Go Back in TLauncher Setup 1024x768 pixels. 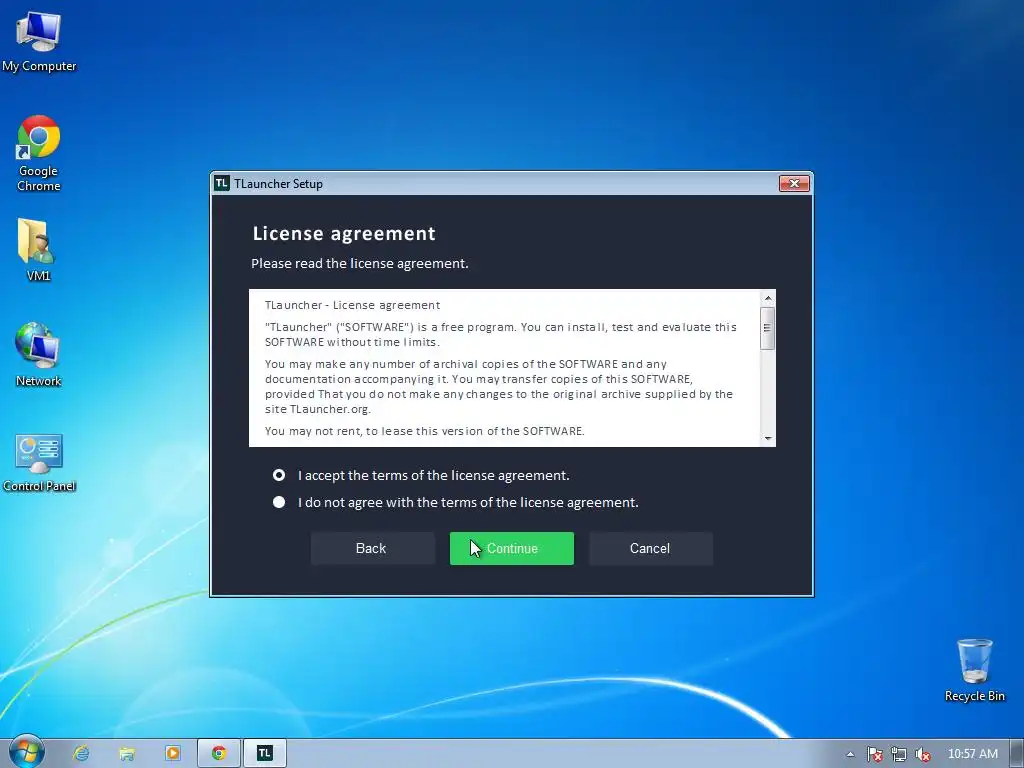[x=372, y=549]
